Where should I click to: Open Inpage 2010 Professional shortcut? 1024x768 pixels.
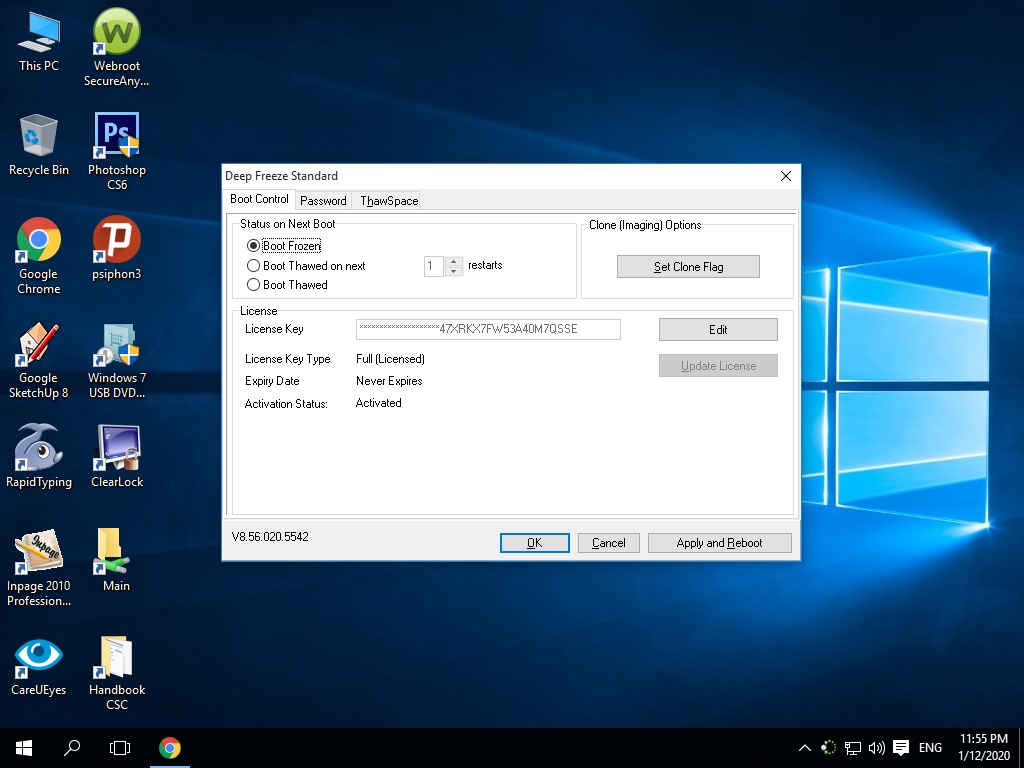point(39,568)
